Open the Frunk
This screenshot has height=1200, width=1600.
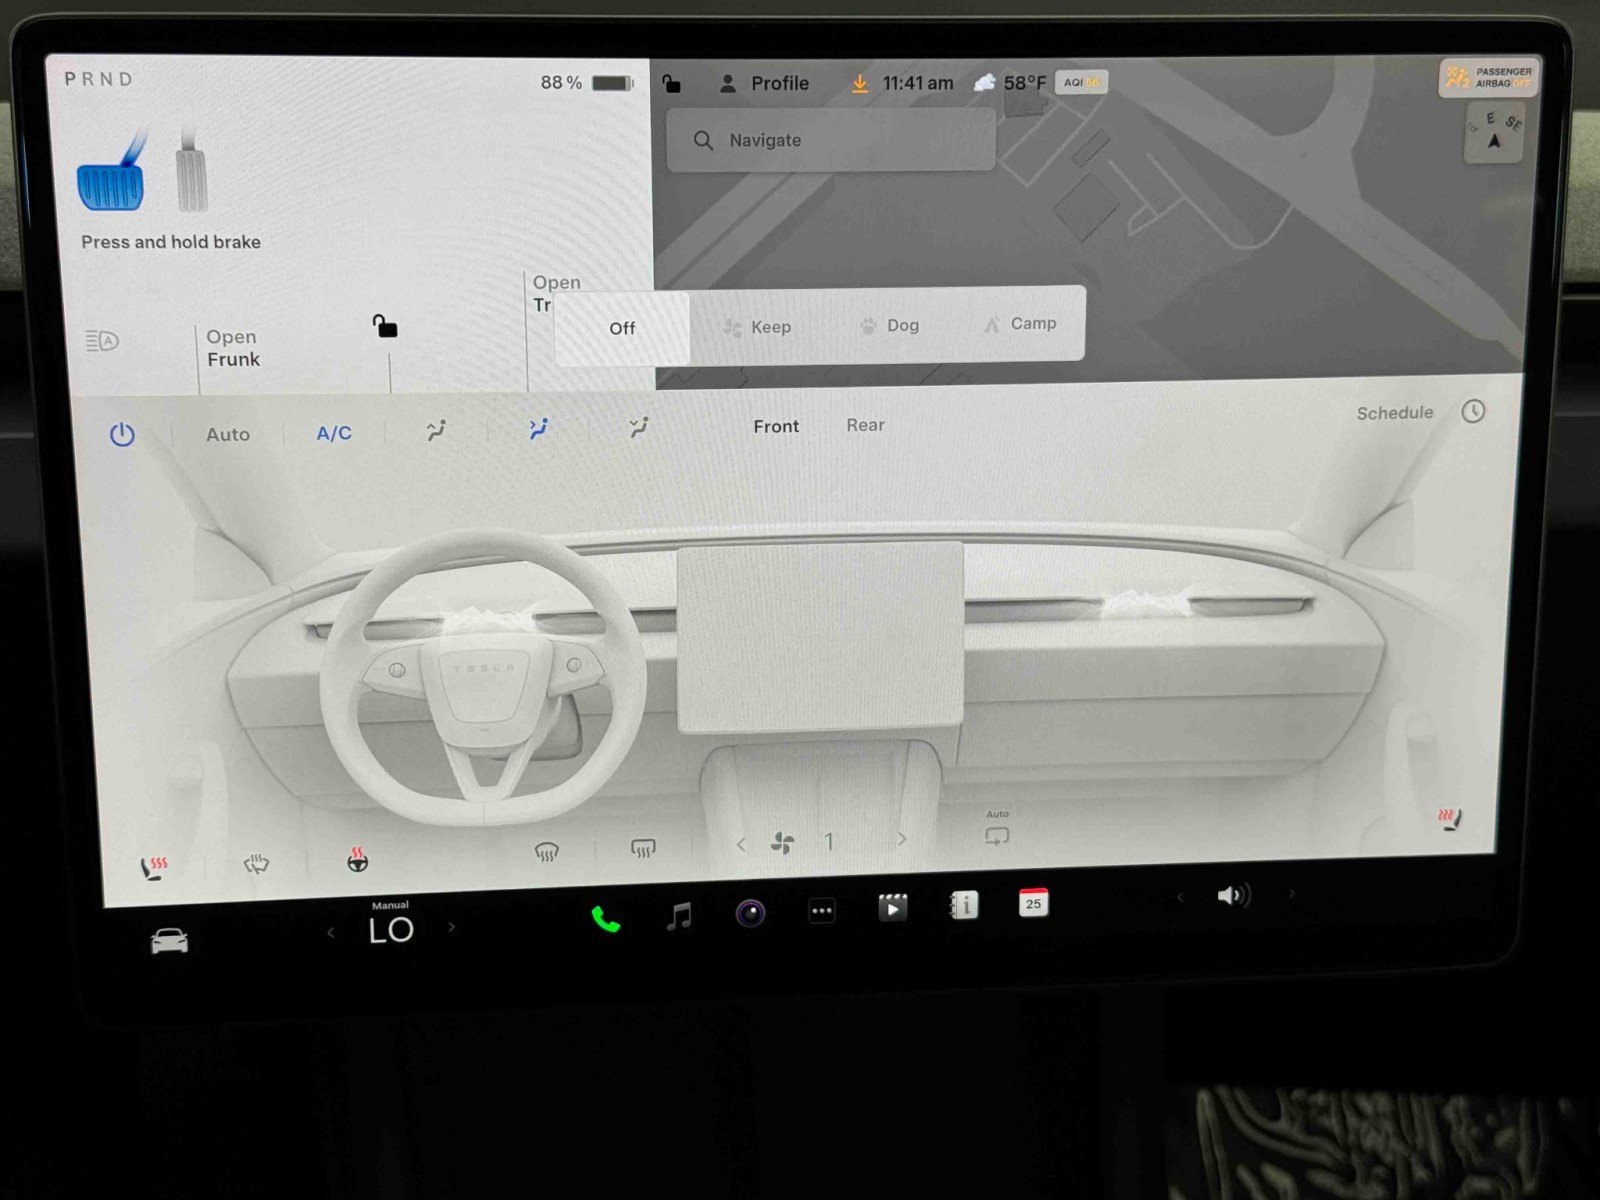point(232,348)
